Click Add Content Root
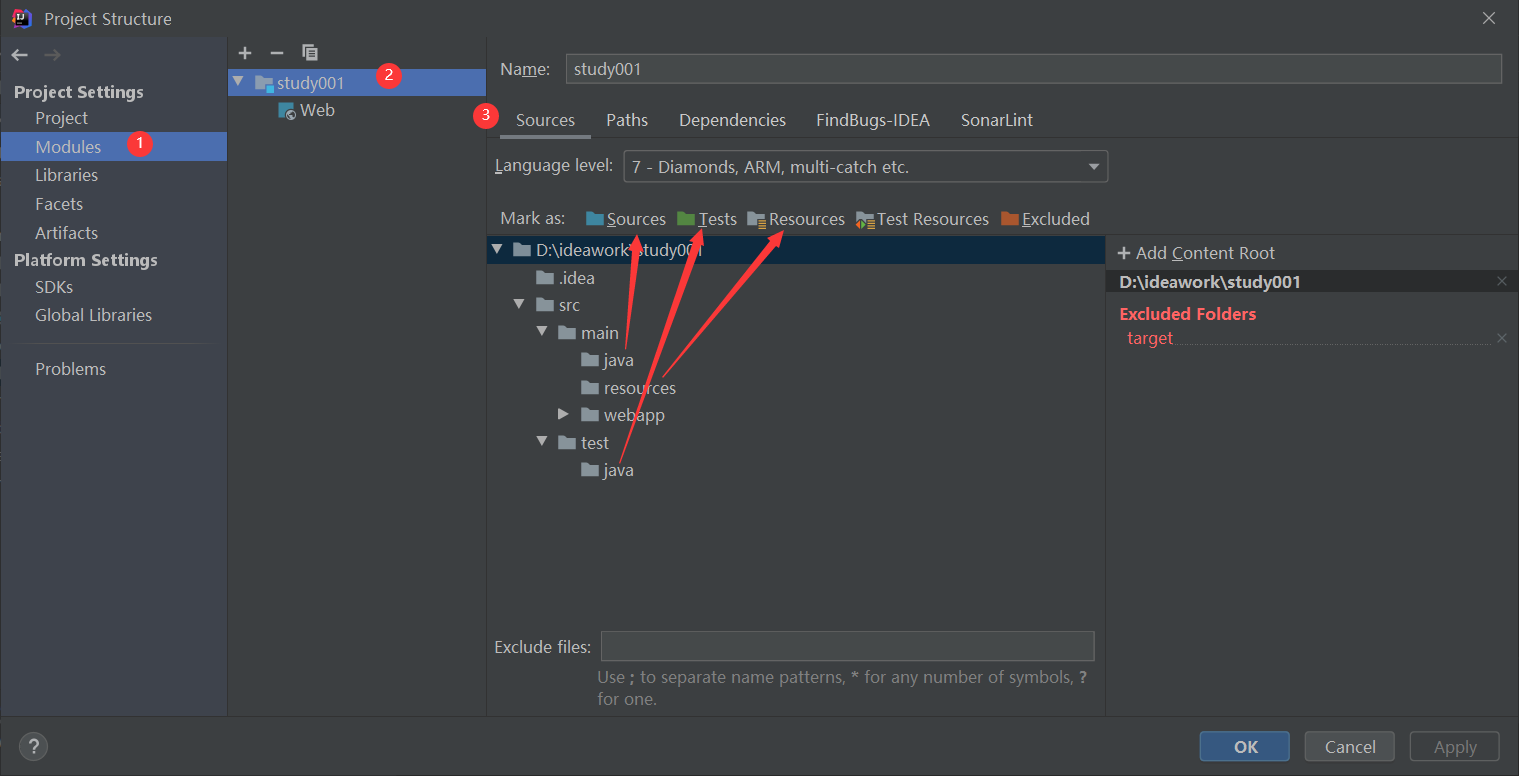 point(1196,253)
